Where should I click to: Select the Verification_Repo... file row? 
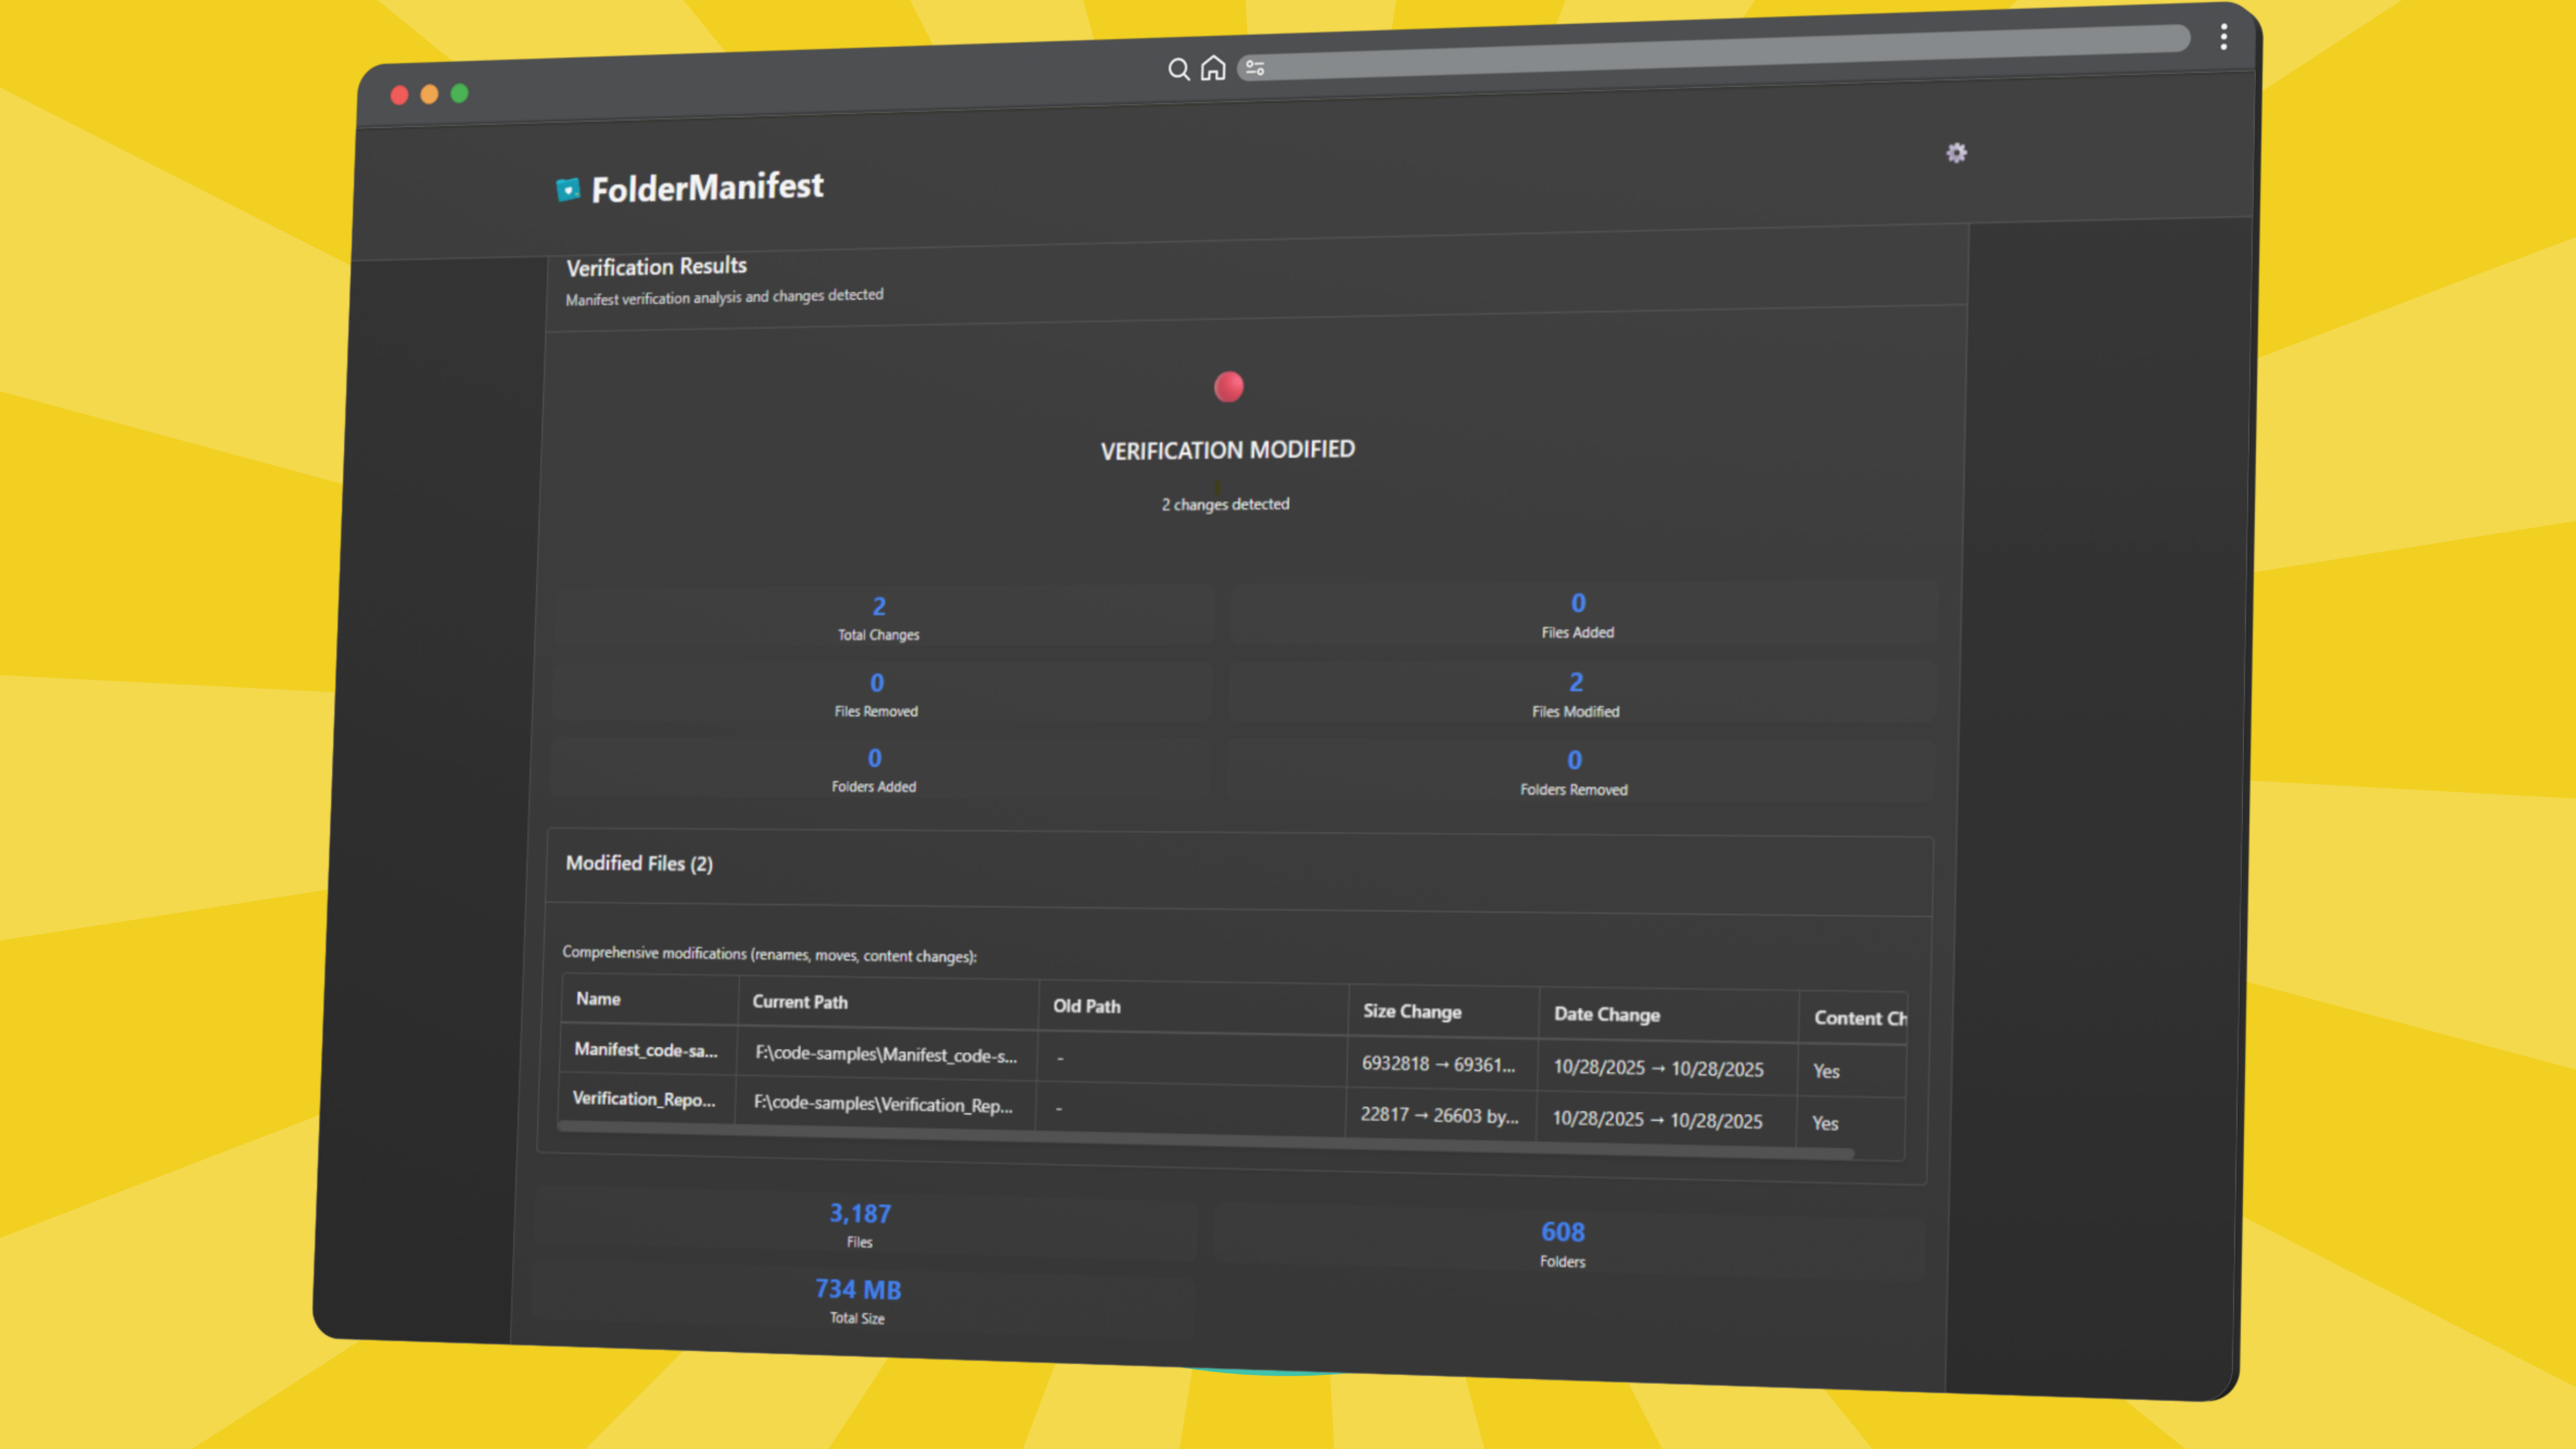click(644, 1099)
